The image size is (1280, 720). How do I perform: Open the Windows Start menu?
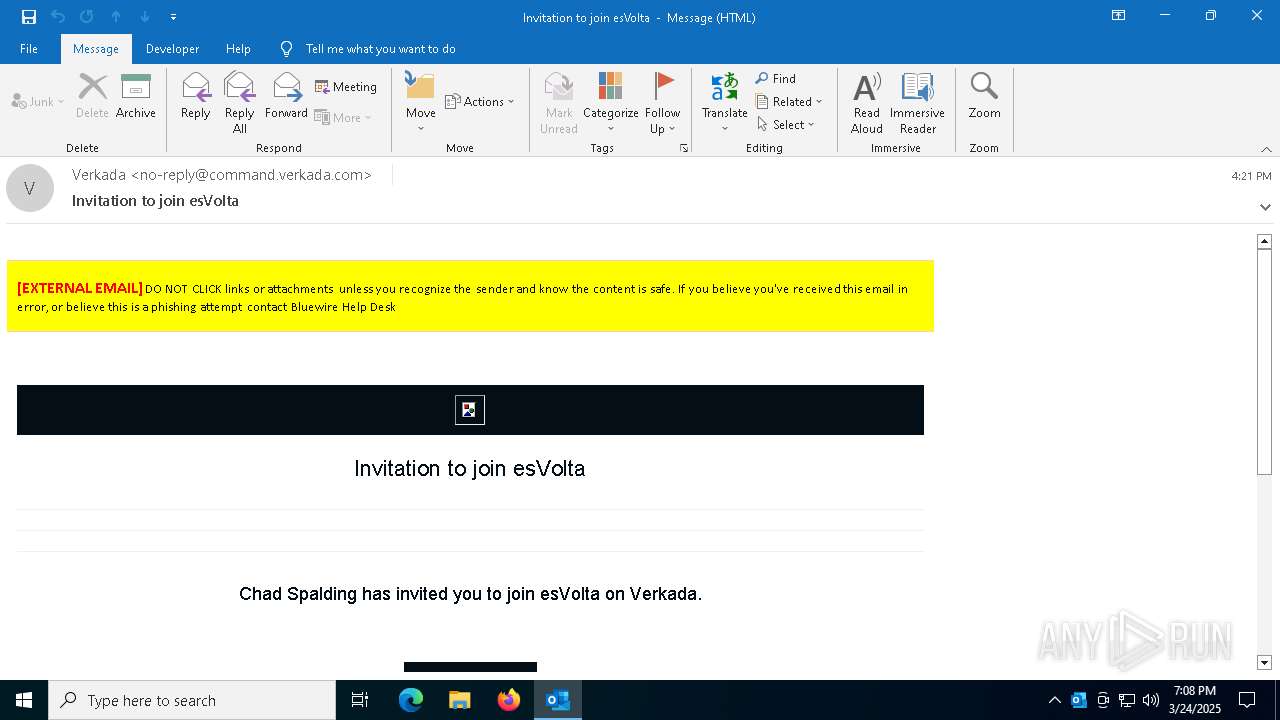(x=24, y=700)
